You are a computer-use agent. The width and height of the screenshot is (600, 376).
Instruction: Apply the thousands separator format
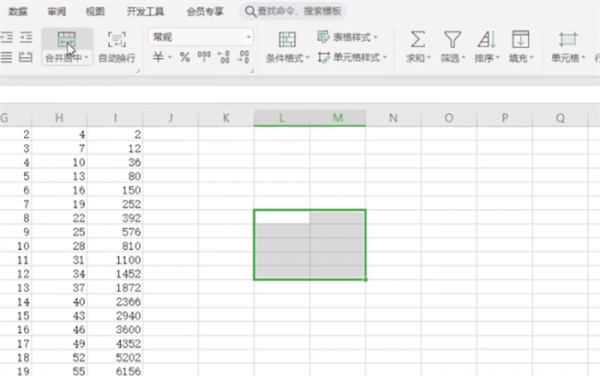click(204, 56)
